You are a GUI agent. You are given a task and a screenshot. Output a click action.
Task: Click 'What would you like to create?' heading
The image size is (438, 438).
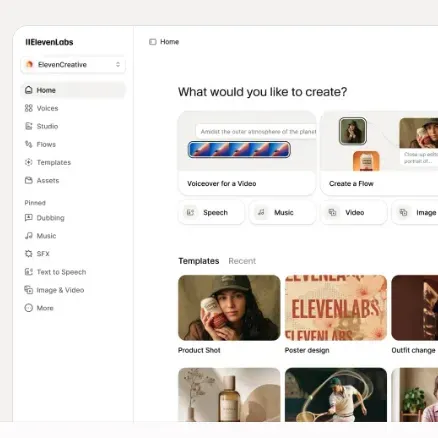(262, 92)
